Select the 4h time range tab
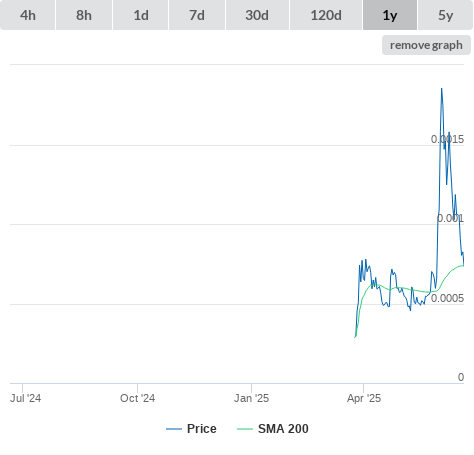474x455 pixels. [28, 15]
